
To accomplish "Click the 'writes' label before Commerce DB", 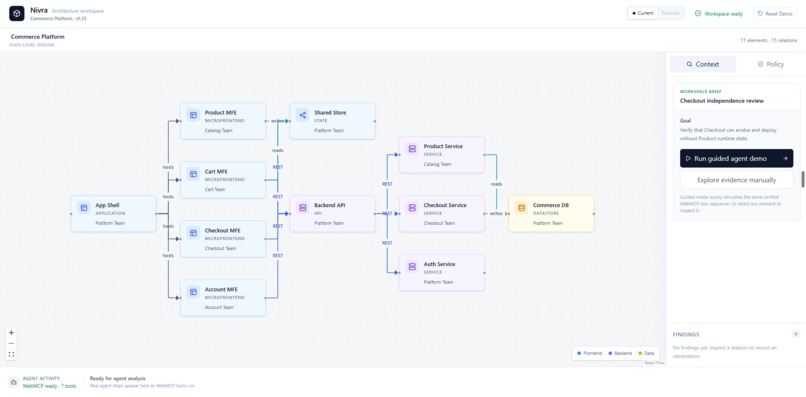I will tap(496, 213).
